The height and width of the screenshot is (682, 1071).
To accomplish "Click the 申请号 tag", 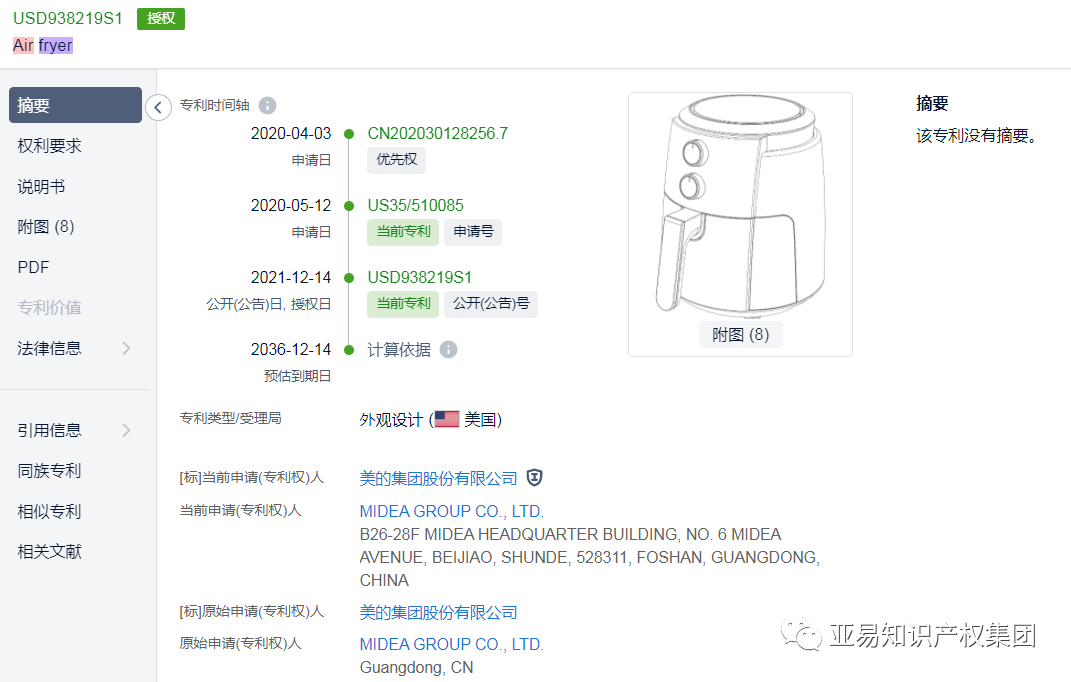I will [x=473, y=232].
